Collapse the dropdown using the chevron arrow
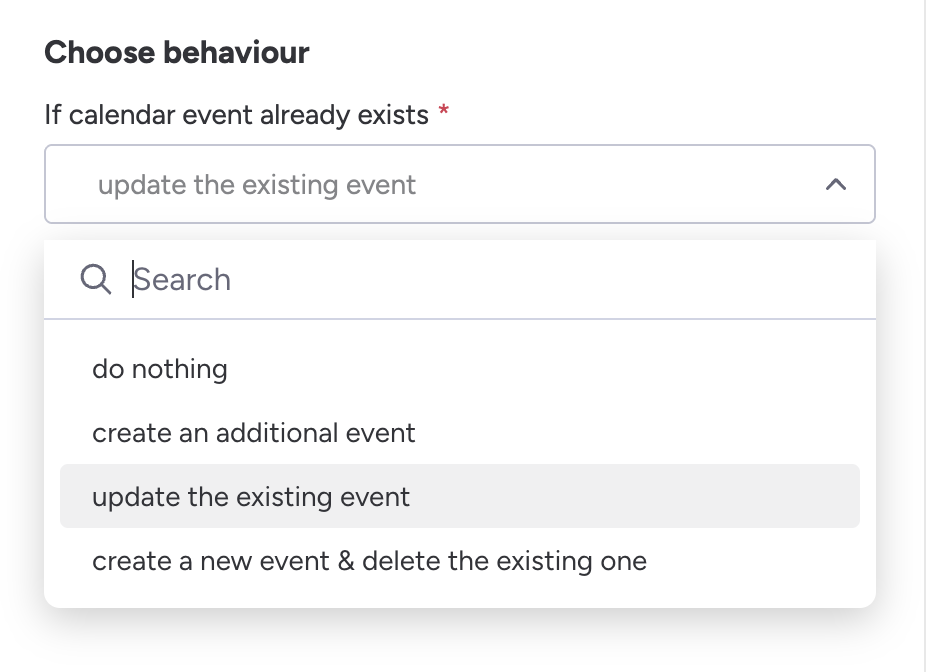Image resolution: width=926 pixels, height=672 pixels. (x=836, y=185)
